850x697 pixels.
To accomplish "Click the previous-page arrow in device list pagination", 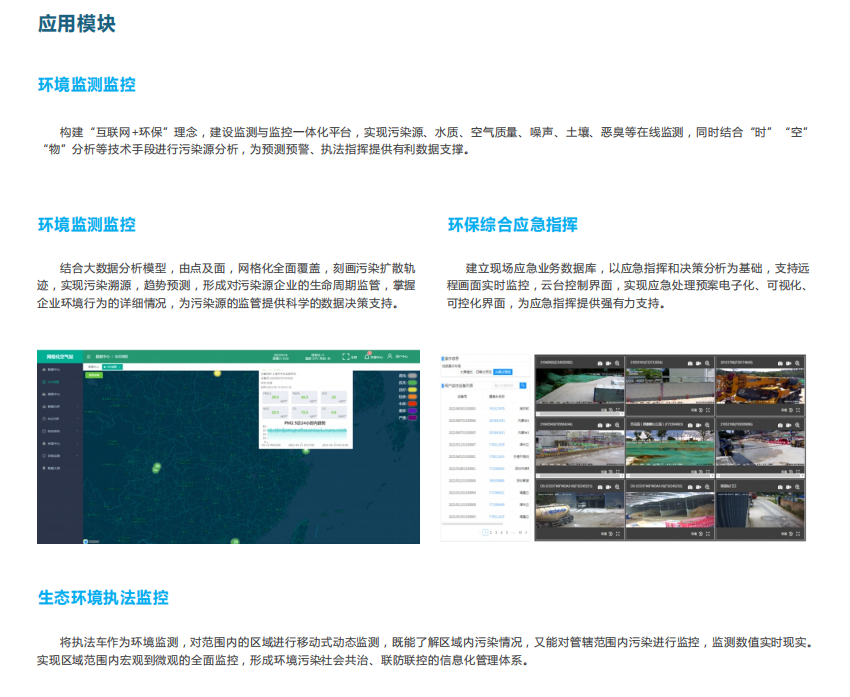I will pos(480,532).
